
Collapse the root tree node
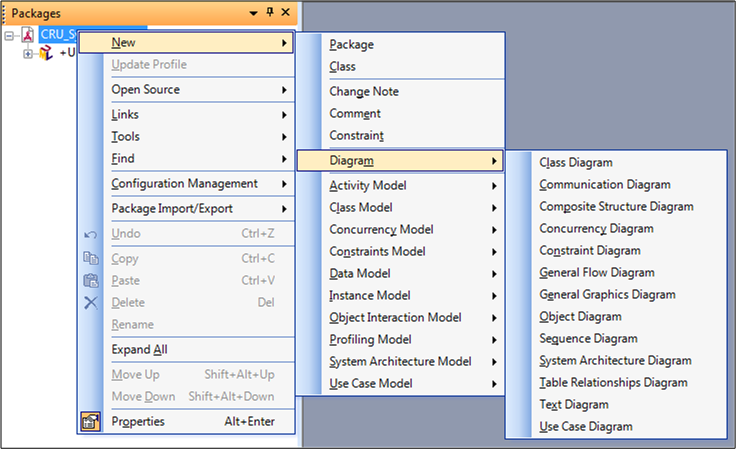pyautogui.click(x=9, y=35)
